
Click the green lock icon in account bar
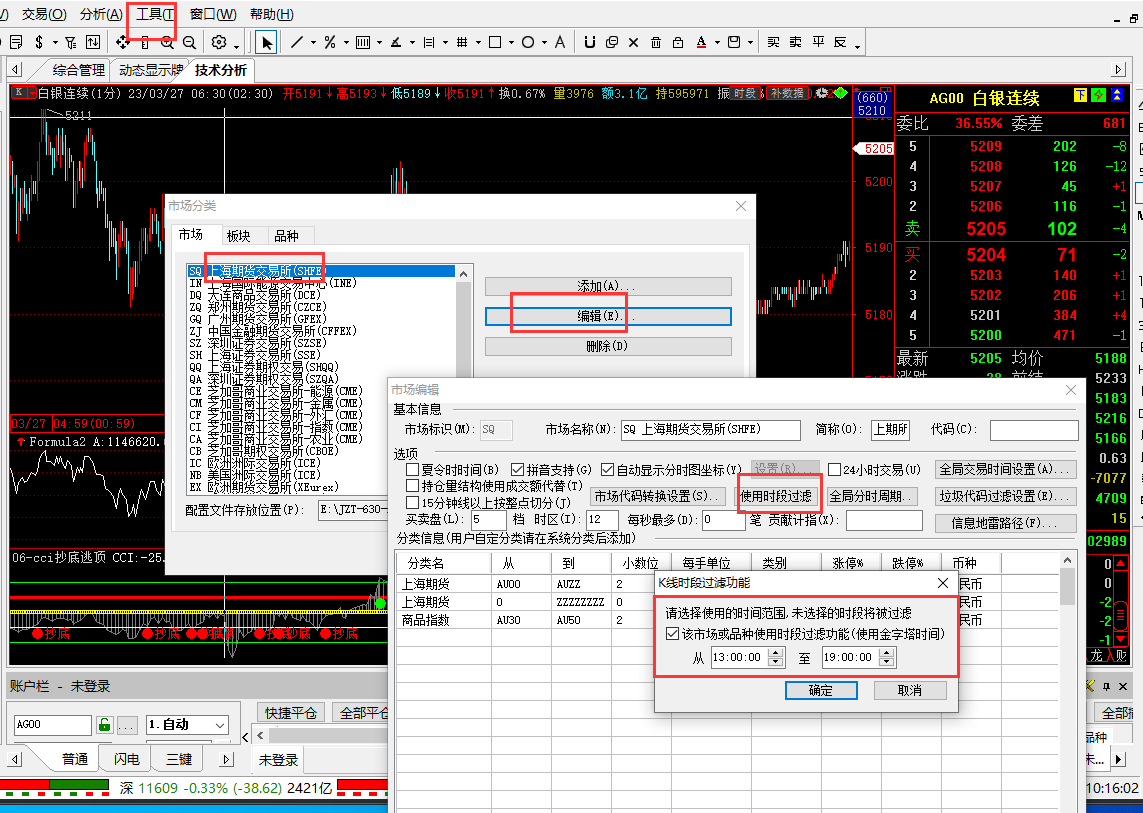(x=104, y=724)
